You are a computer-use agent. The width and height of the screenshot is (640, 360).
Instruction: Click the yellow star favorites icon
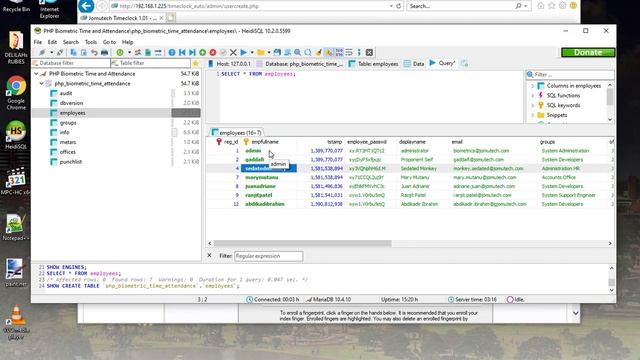(x=196, y=63)
